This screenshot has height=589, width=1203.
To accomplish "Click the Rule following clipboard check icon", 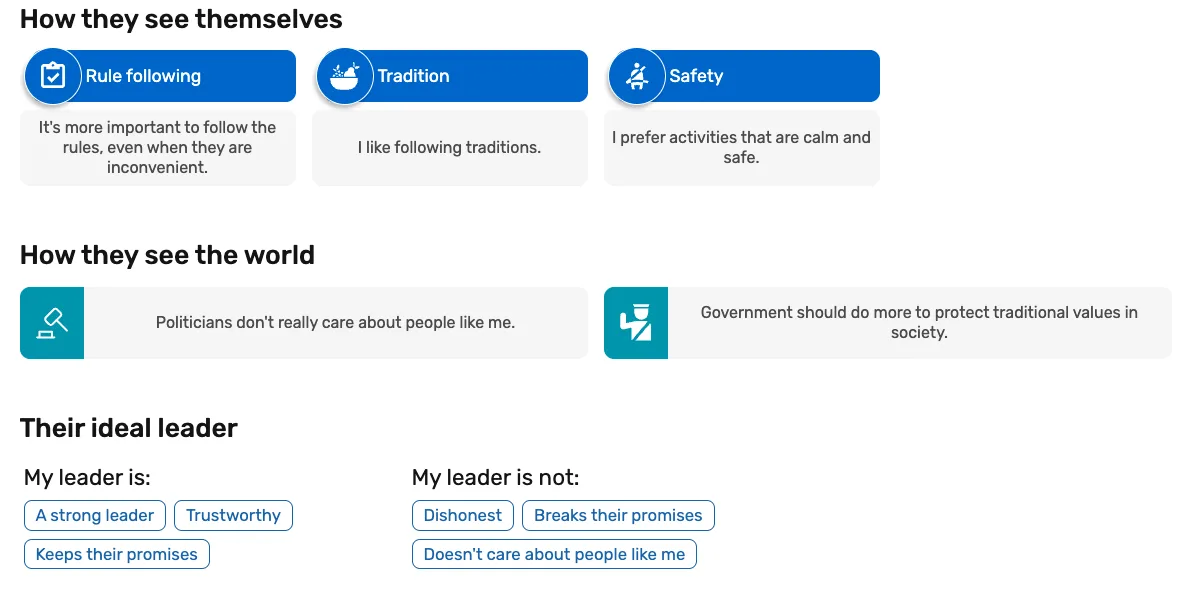I will 52,76.
